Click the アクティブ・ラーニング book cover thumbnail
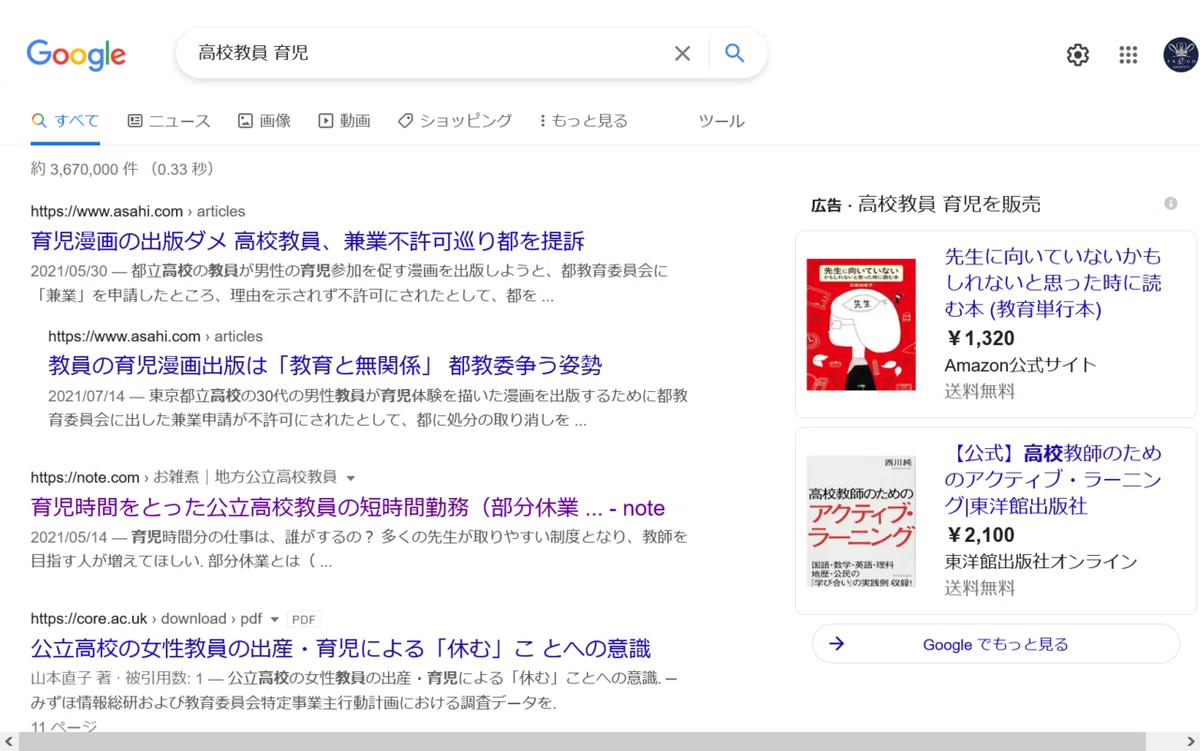 pos(861,521)
